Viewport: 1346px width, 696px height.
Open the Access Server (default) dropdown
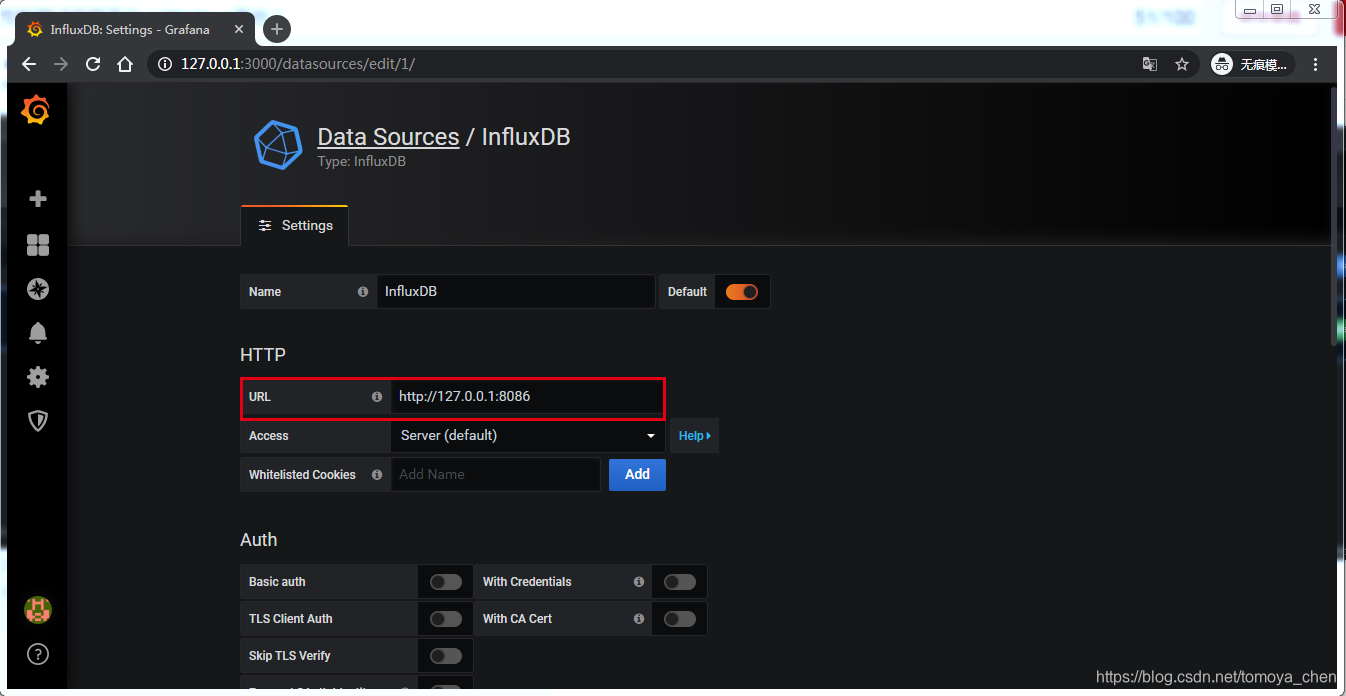528,436
